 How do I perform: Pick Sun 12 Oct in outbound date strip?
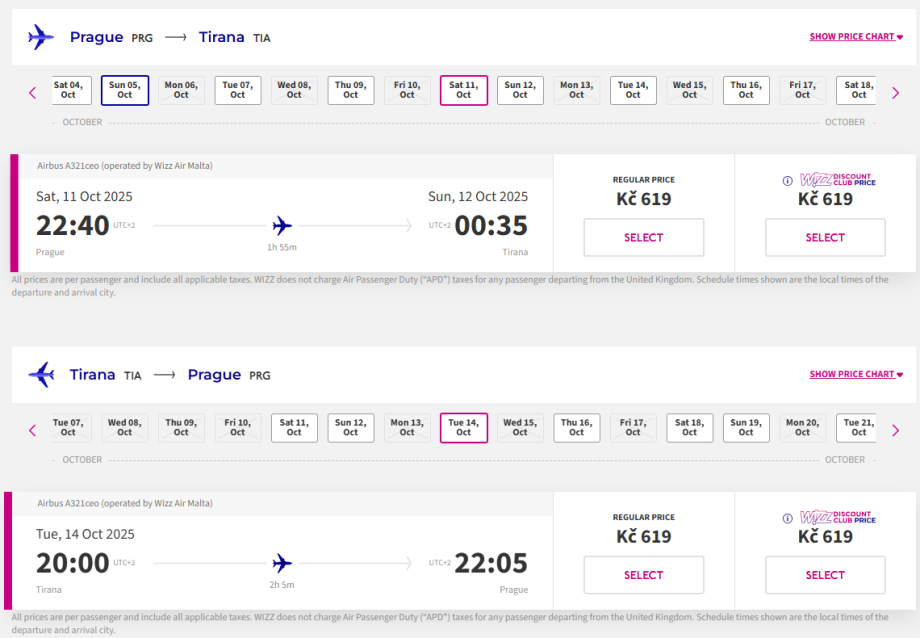click(520, 90)
